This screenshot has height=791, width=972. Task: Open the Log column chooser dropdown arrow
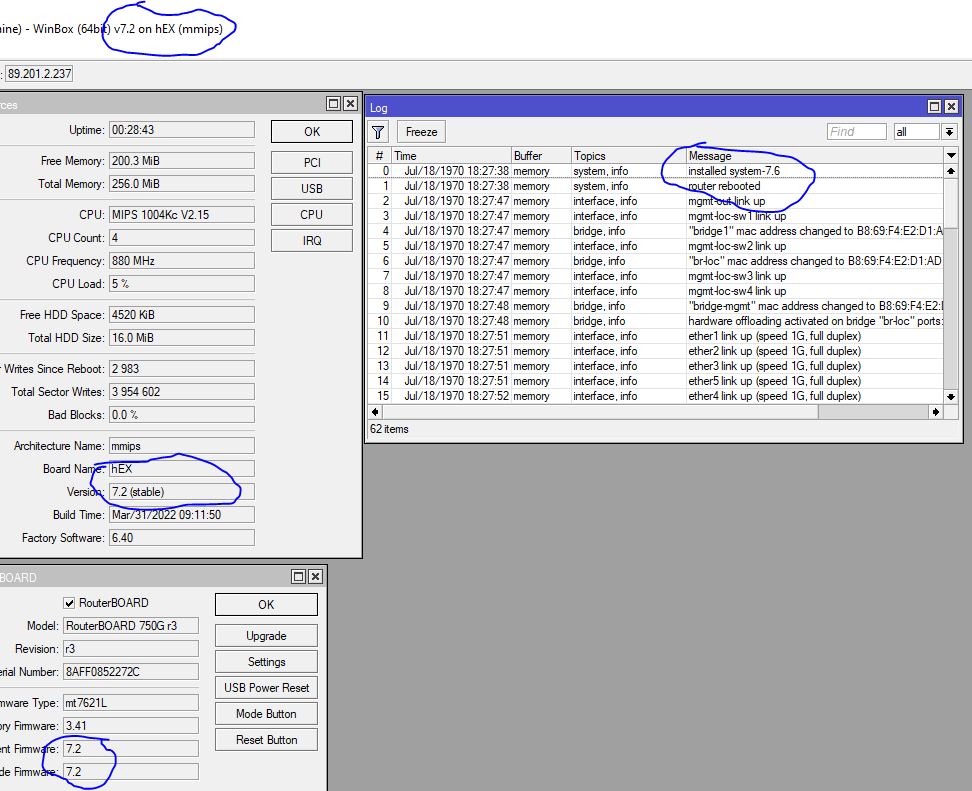(x=951, y=156)
